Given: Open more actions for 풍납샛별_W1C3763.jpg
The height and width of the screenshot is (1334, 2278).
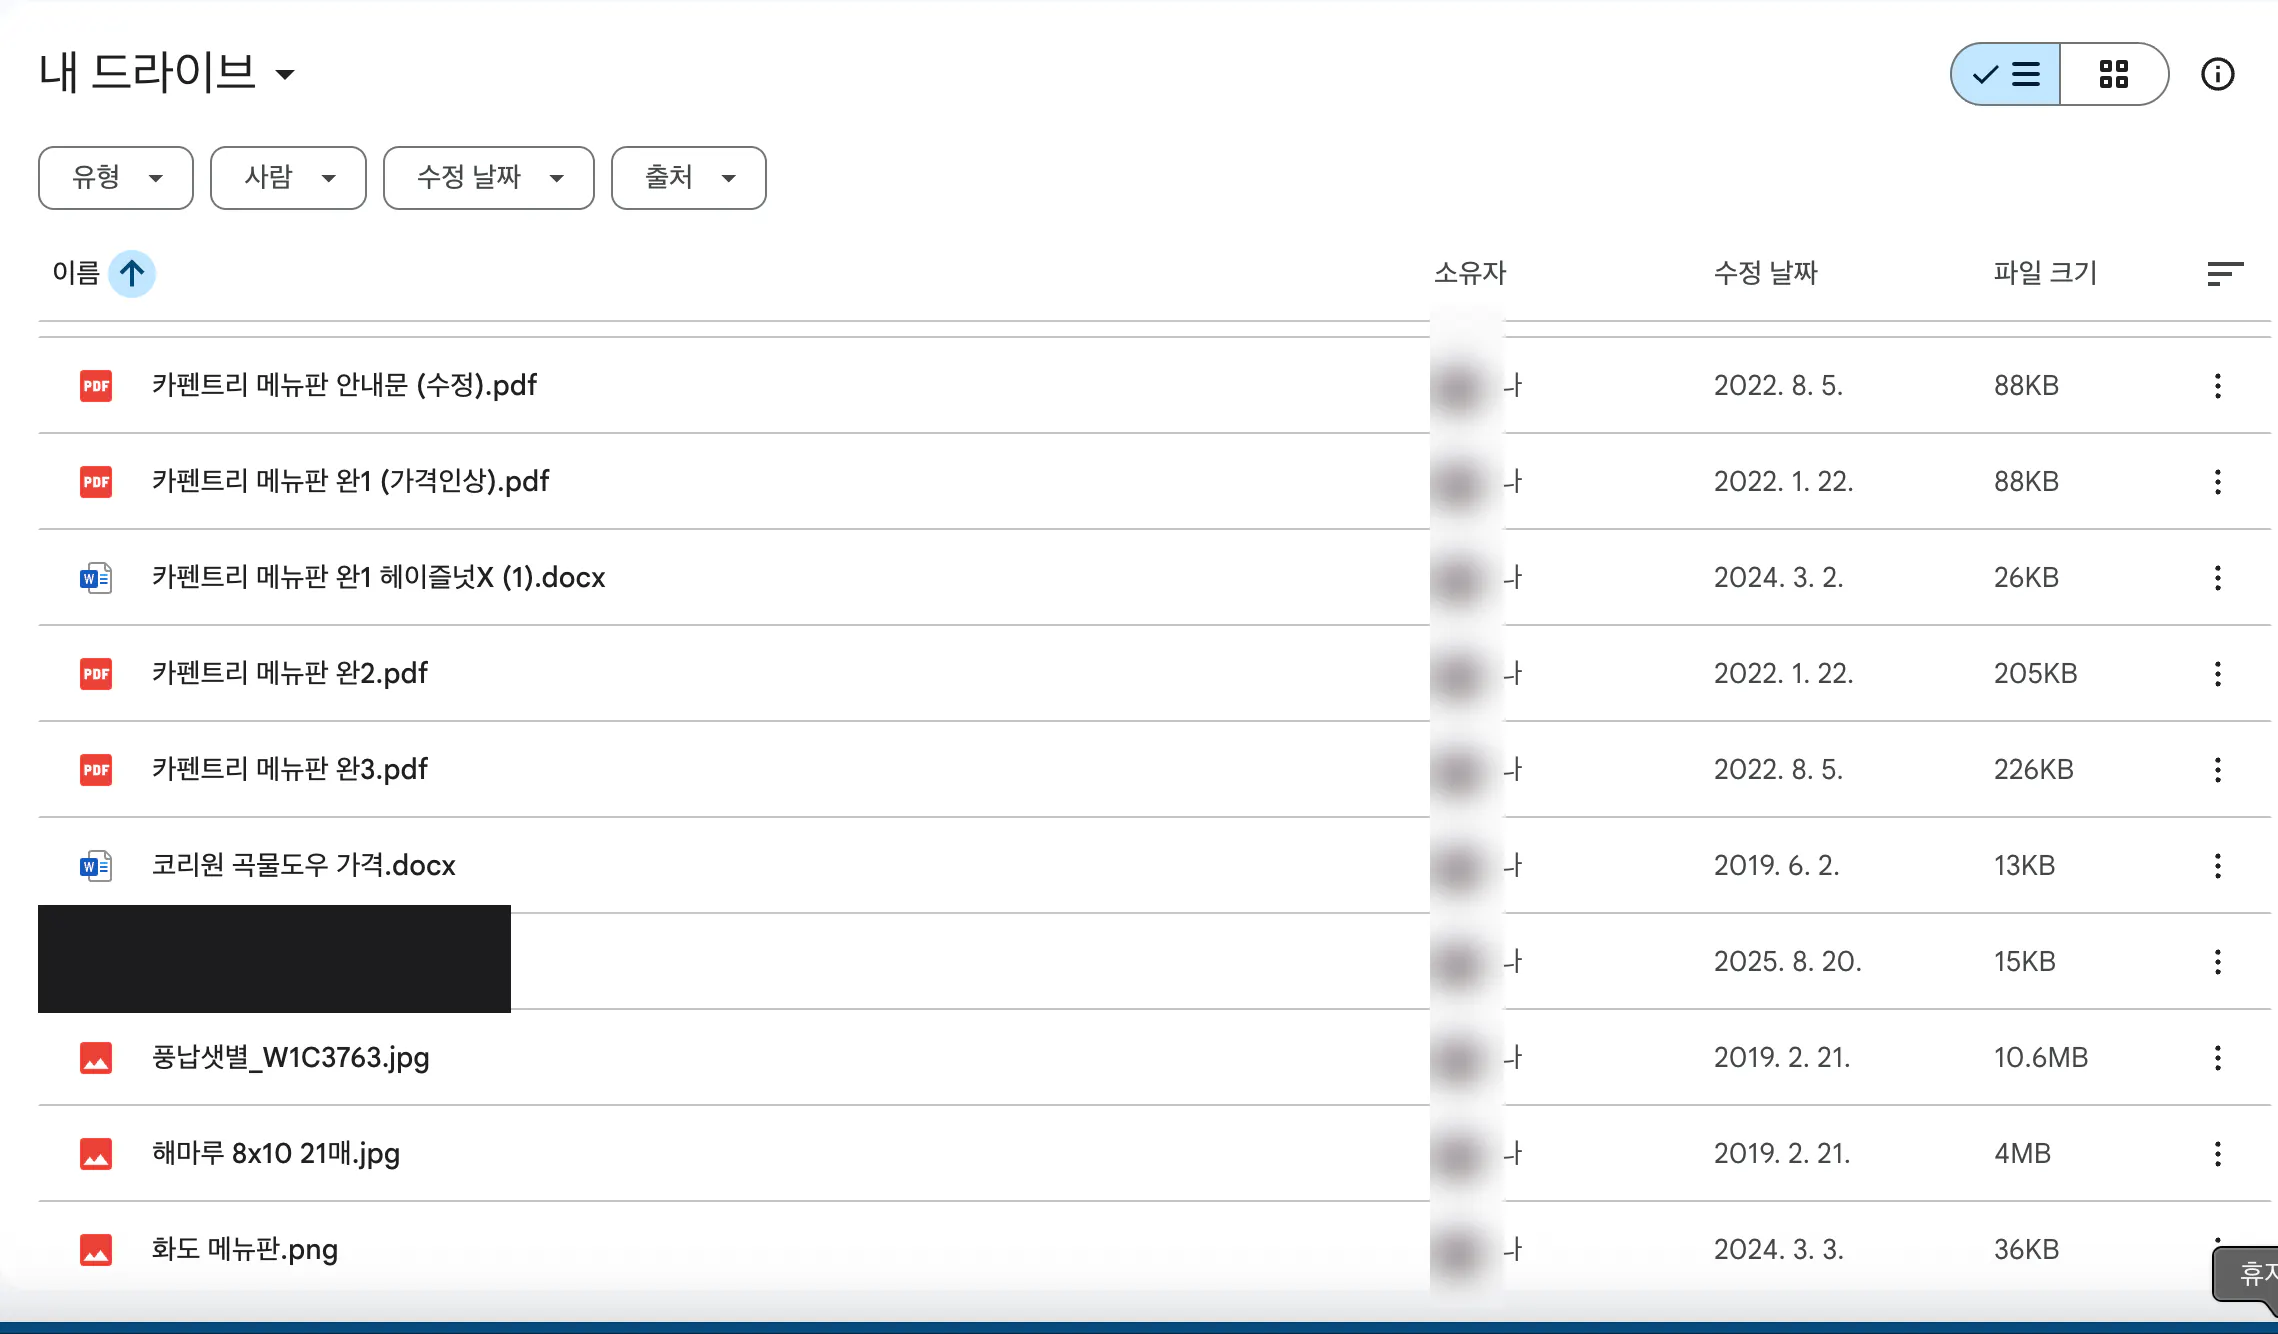Looking at the screenshot, I should [2217, 1058].
